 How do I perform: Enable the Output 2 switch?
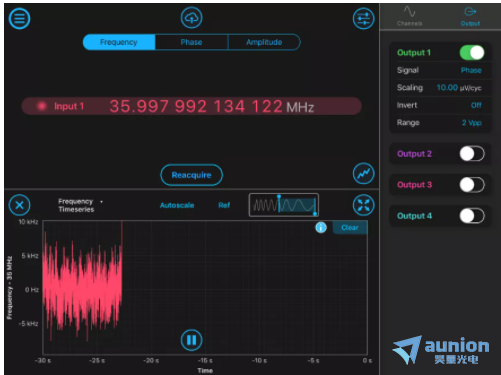(472, 154)
